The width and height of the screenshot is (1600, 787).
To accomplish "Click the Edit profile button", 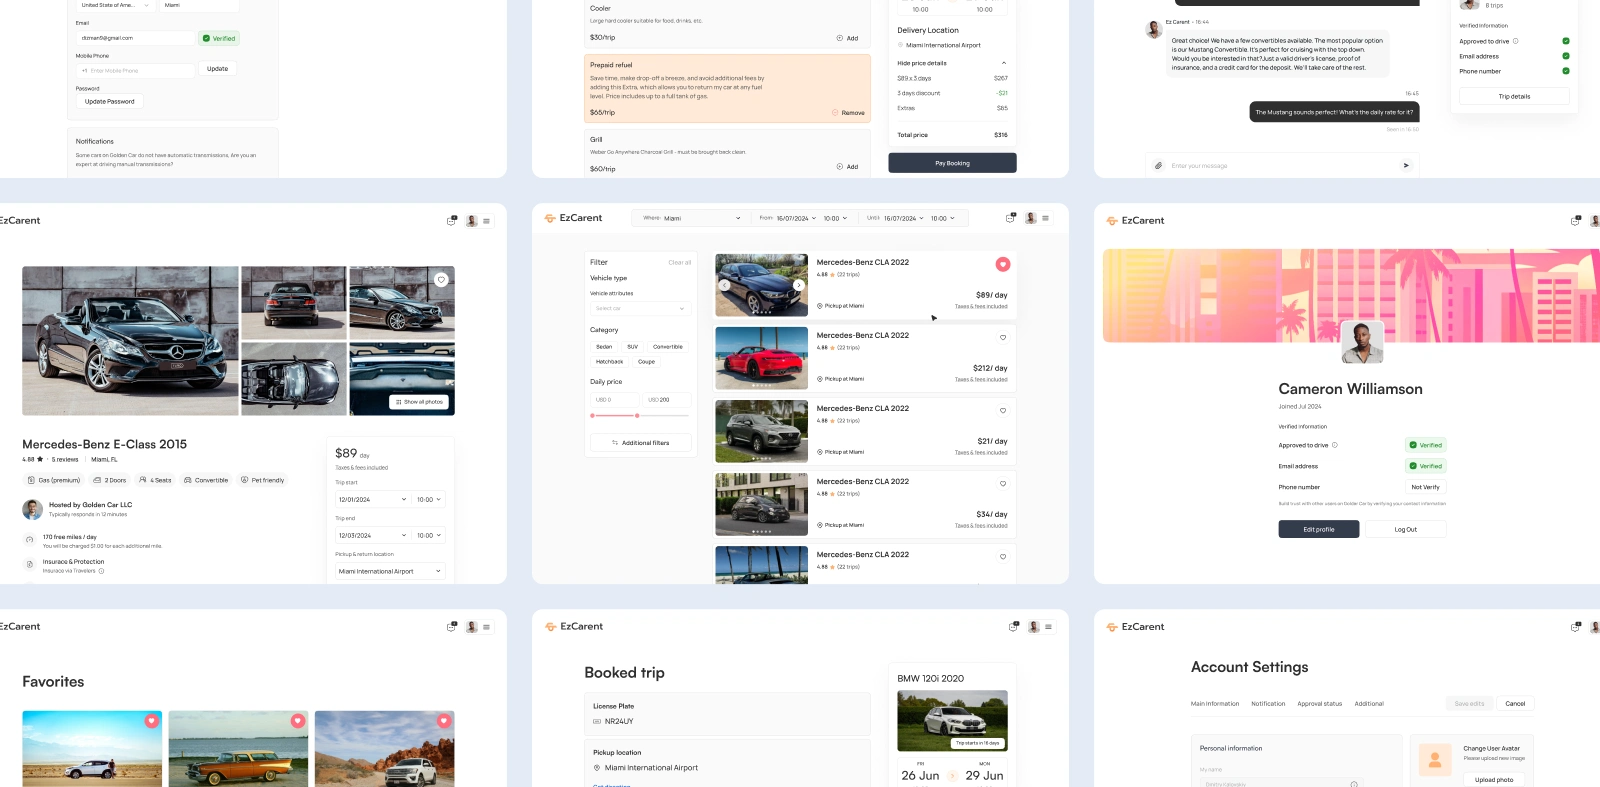I will point(1318,529).
